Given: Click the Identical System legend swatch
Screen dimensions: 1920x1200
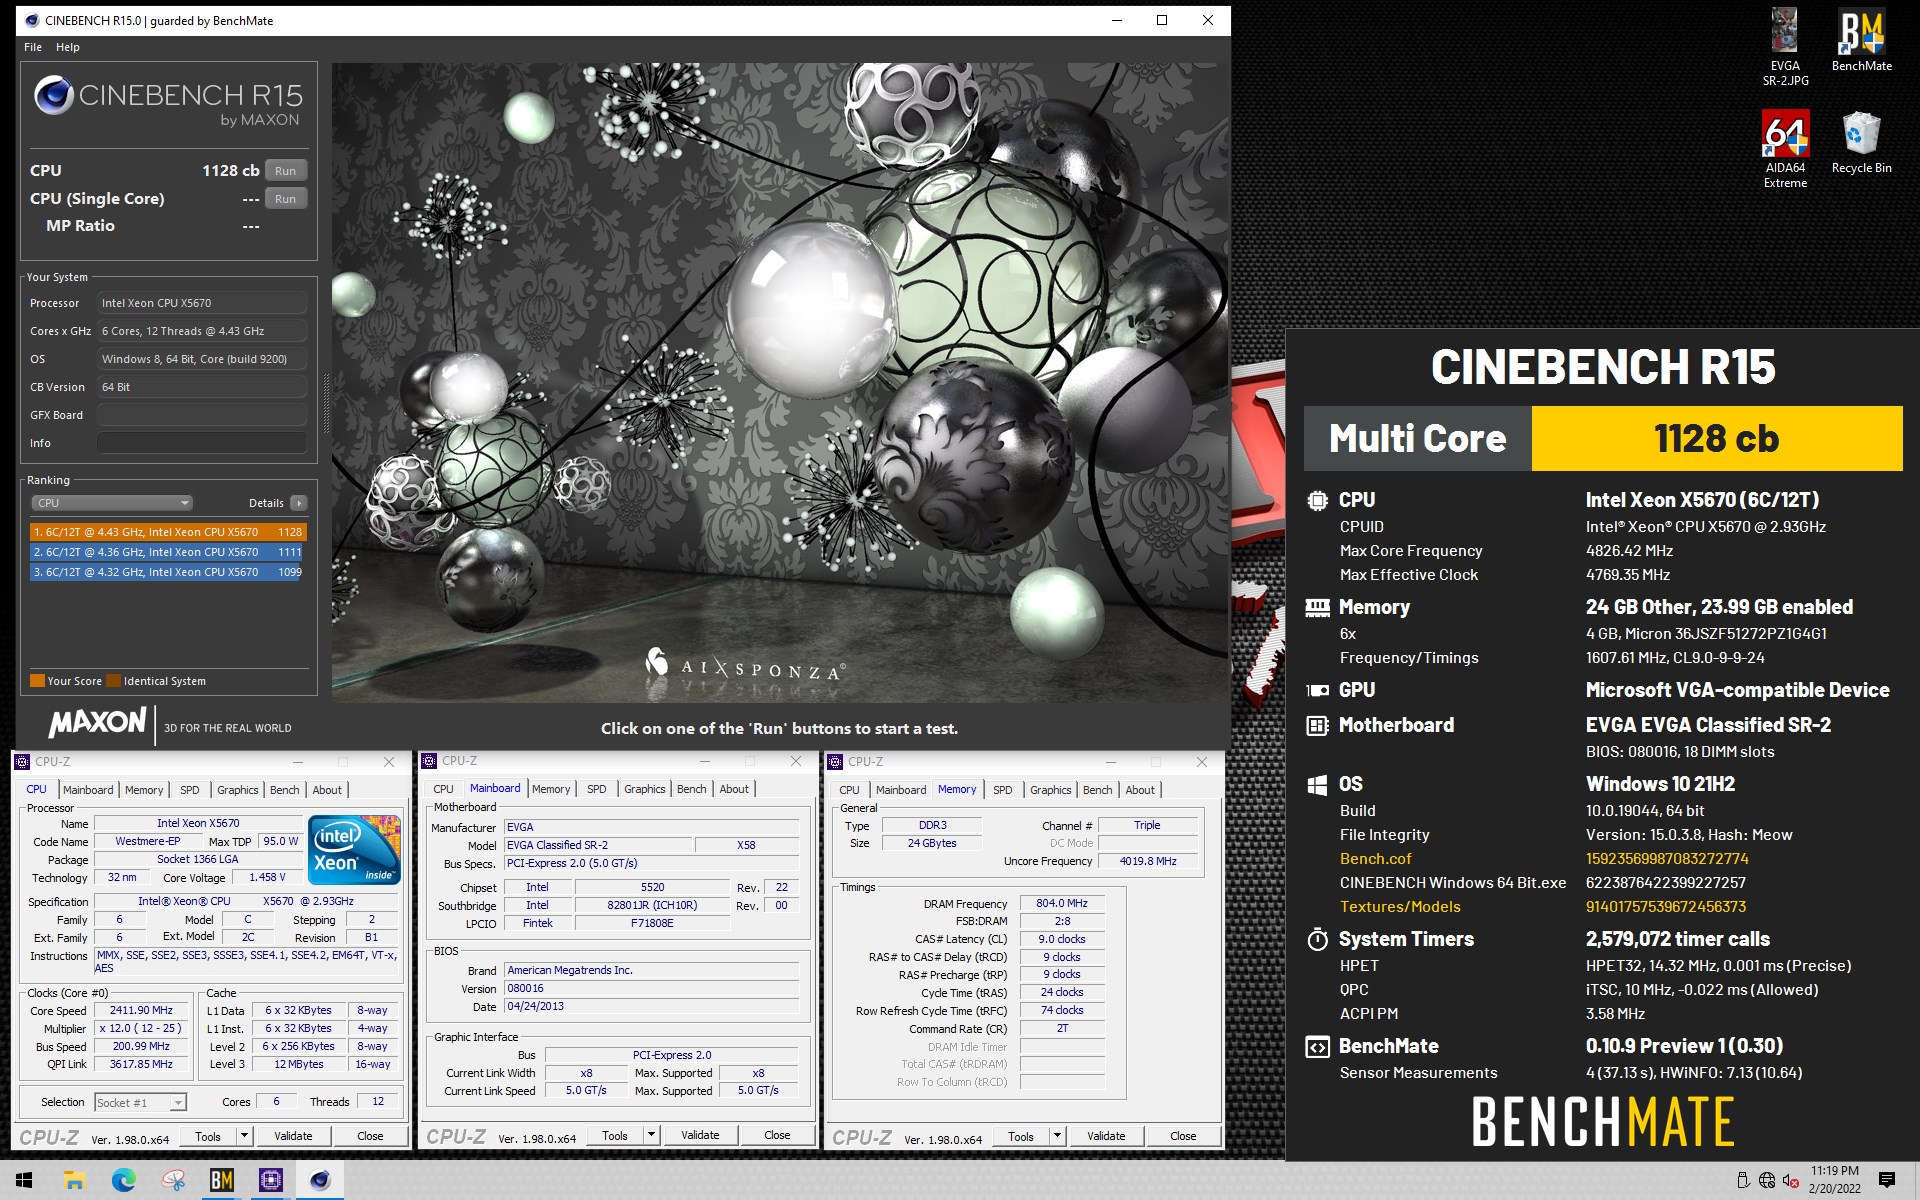Looking at the screenshot, I should pos(114,681).
